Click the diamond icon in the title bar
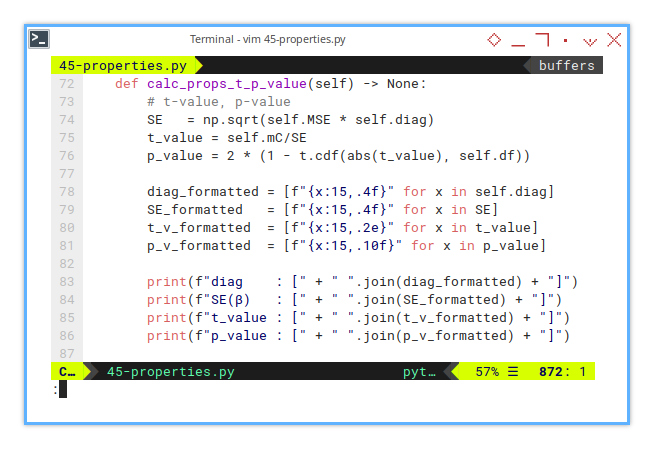 tap(494, 40)
